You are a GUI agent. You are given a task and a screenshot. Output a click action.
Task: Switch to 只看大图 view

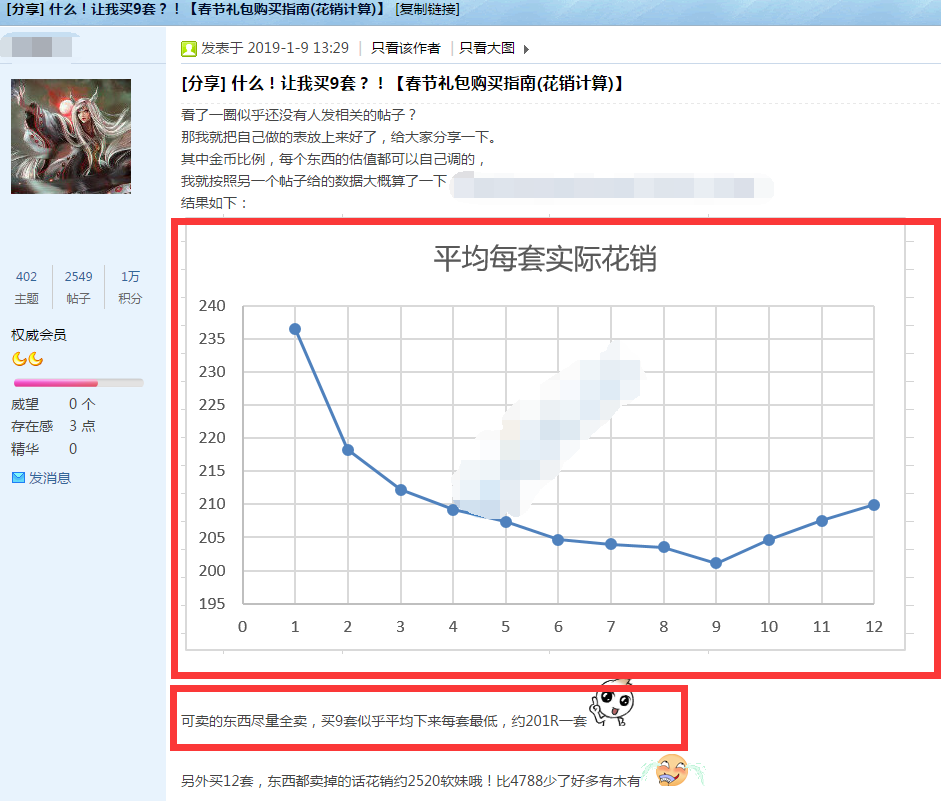pos(486,48)
